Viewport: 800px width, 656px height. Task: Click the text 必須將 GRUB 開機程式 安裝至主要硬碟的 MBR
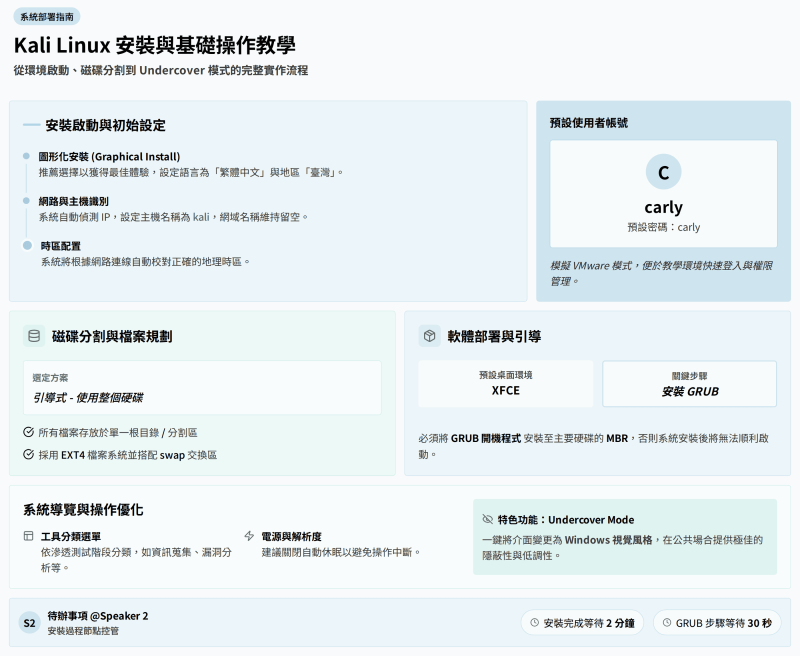(x=593, y=446)
